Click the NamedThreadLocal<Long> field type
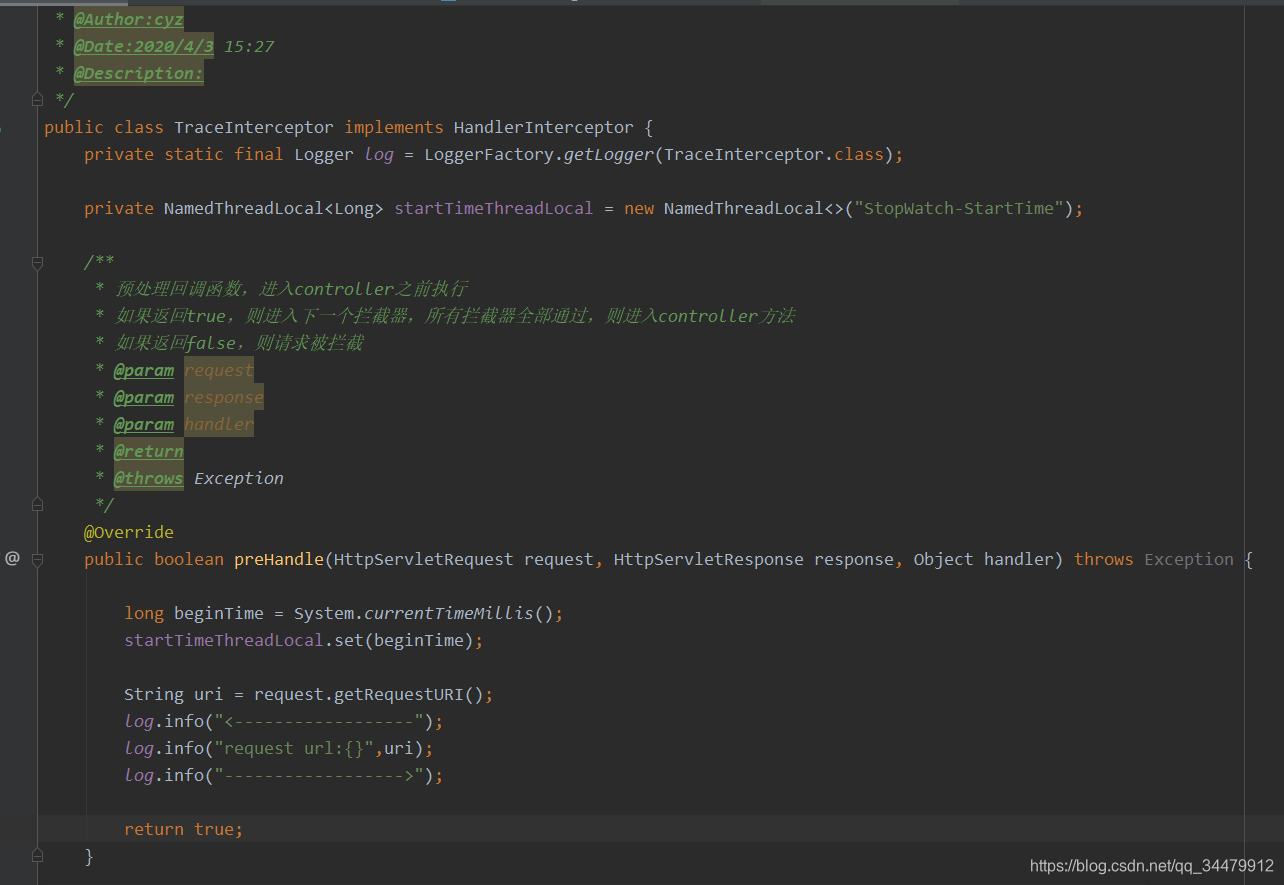Image resolution: width=1284 pixels, height=885 pixels. [274, 208]
